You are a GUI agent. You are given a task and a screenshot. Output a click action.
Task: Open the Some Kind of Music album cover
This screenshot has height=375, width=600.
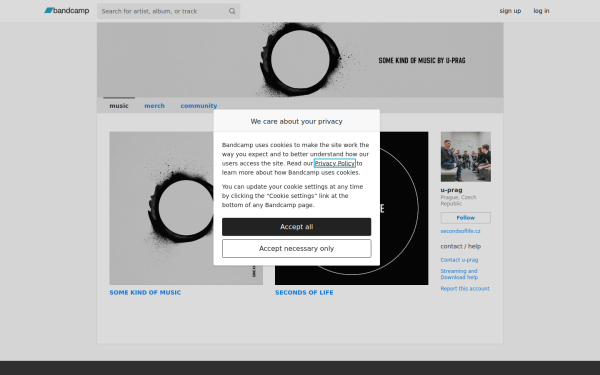tap(186, 208)
